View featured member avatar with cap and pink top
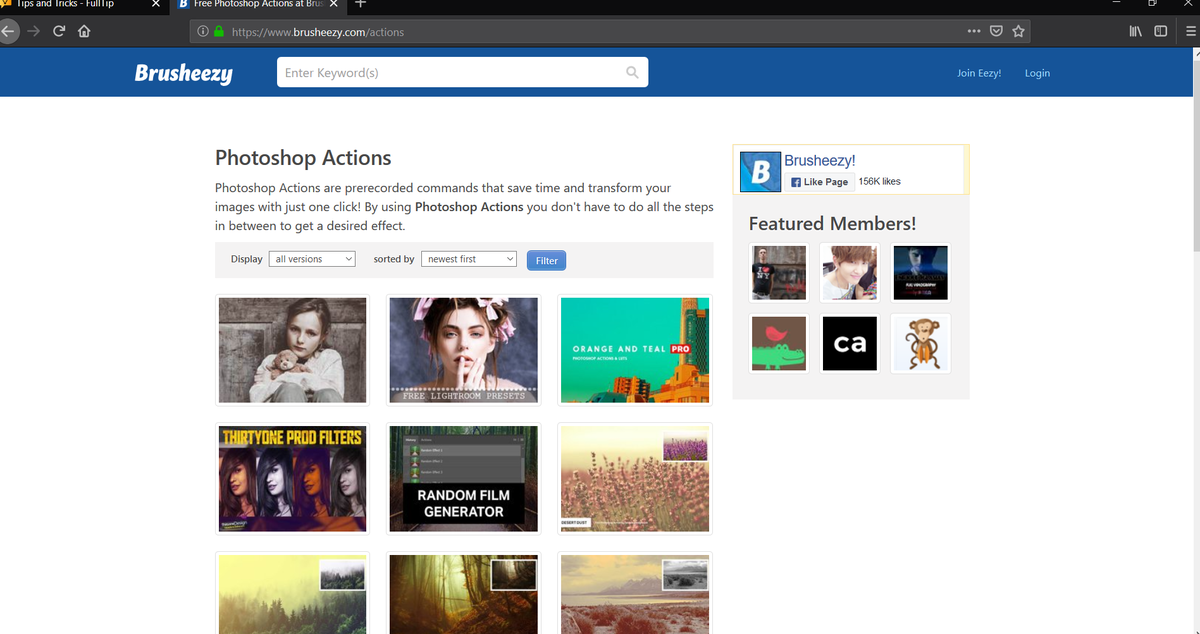 tap(850, 273)
